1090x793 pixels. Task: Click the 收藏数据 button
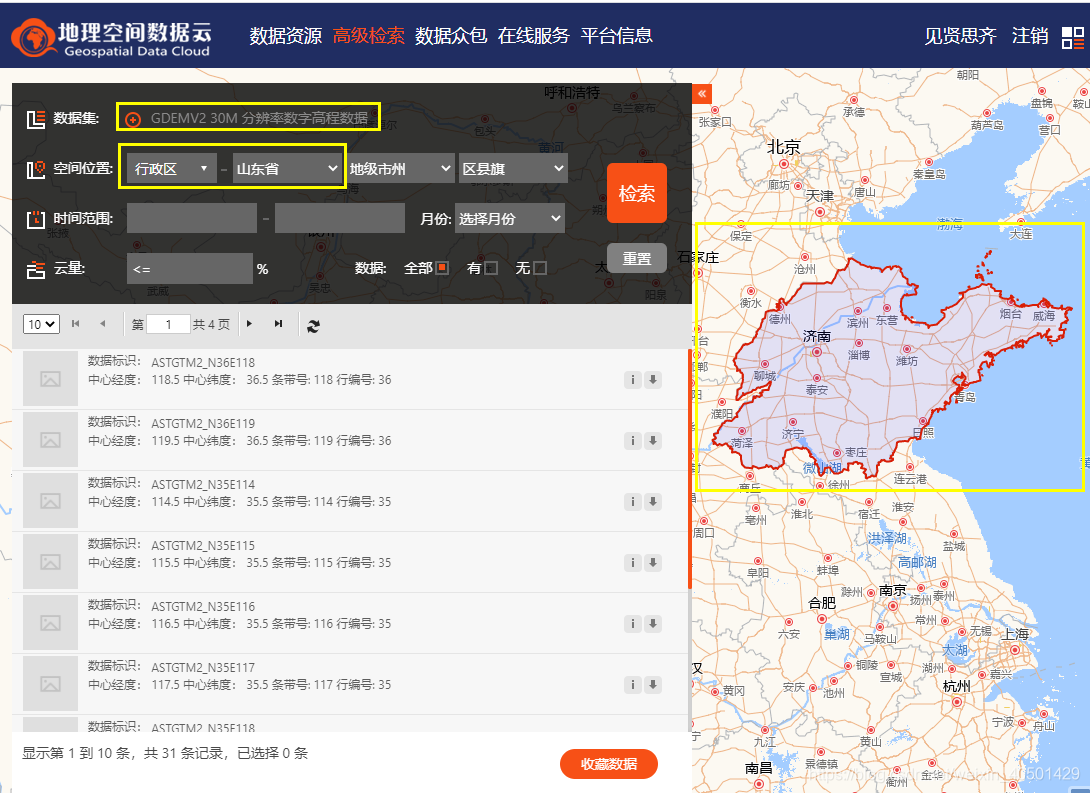(x=609, y=764)
